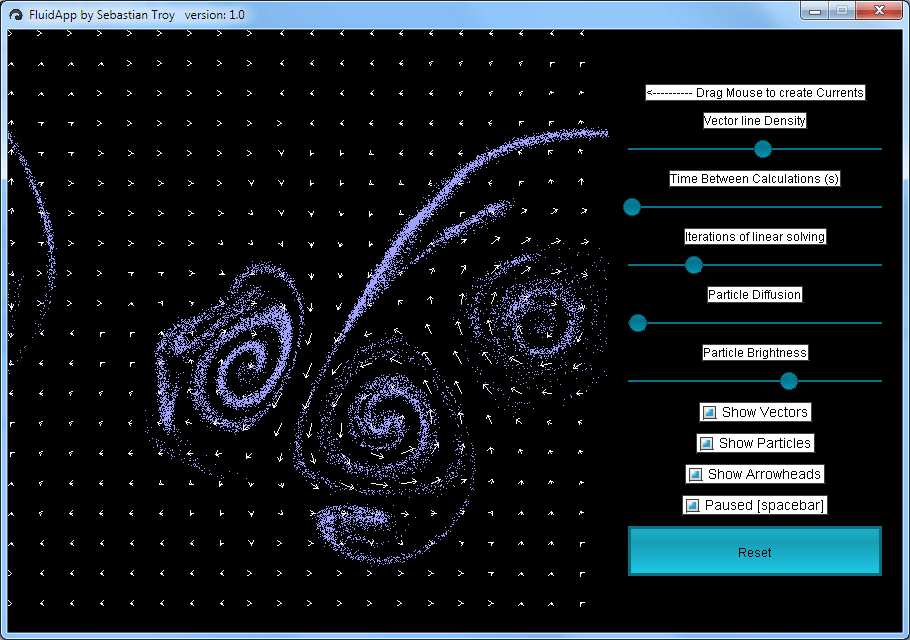This screenshot has height=640, width=910.
Task: Toggle the Paused [spacebar] checkbox
Action: click(692, 505)
